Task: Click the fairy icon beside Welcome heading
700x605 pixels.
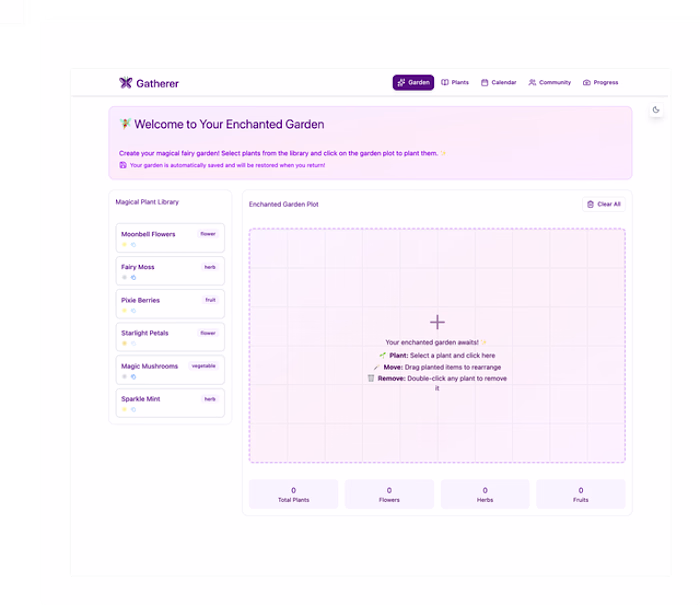Action: [x=125, y=124]
